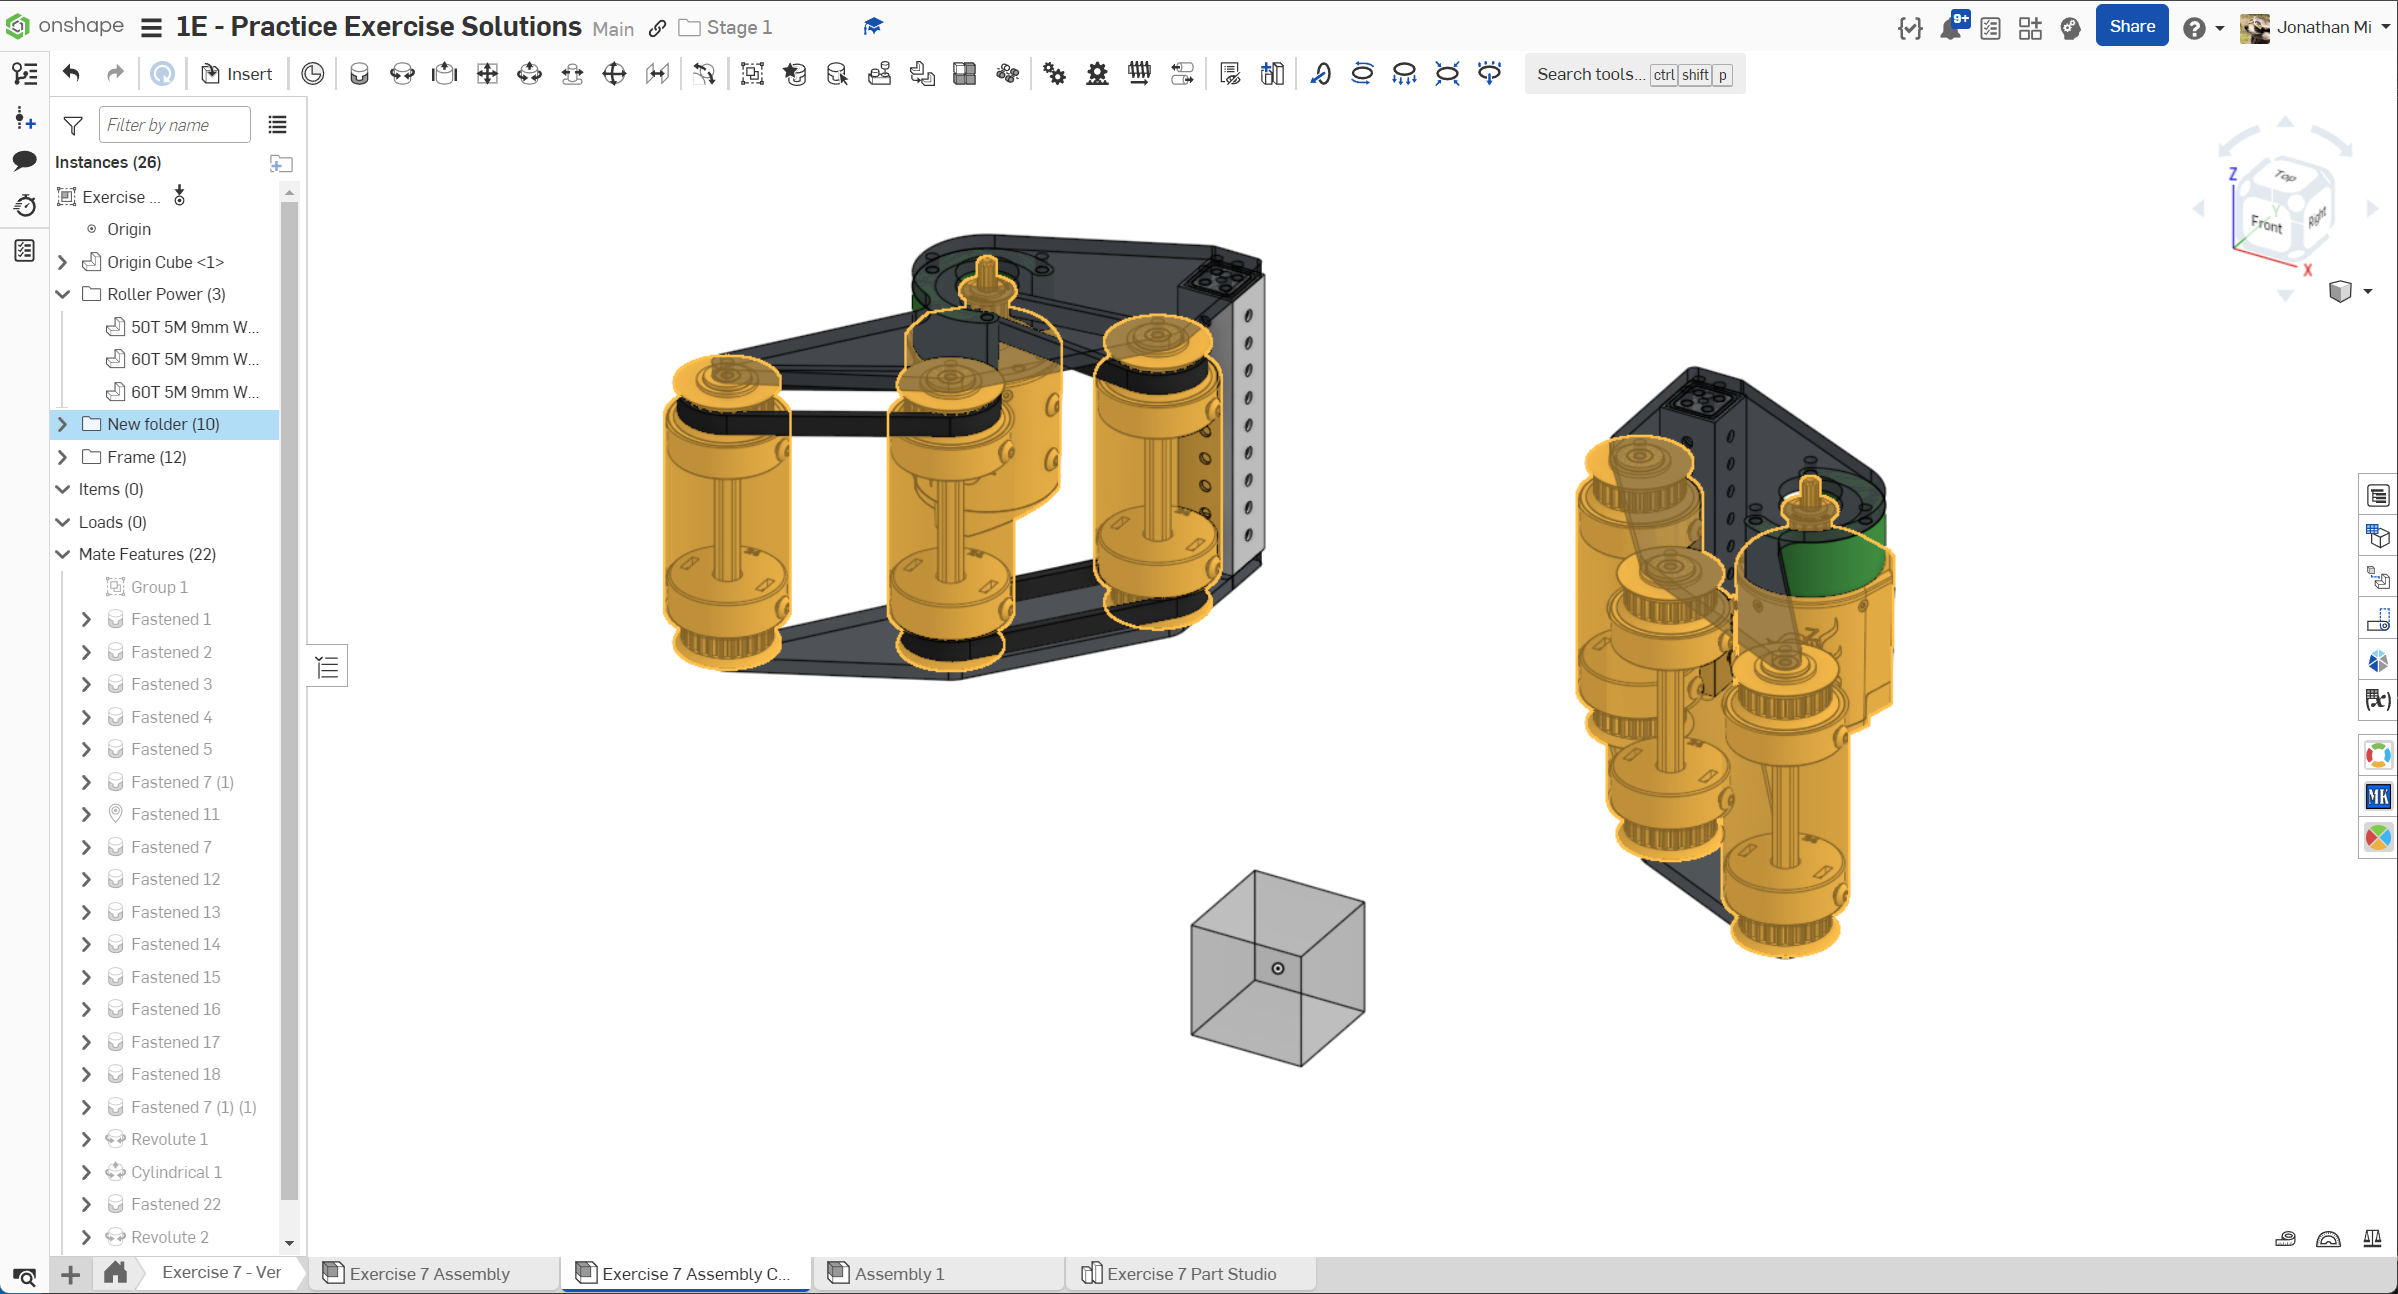Viewport: 2398px width, 1294px height.
Task: Switch to the Assembly 1 tab
Action: pyautogui.click(x=899, y=1274)
